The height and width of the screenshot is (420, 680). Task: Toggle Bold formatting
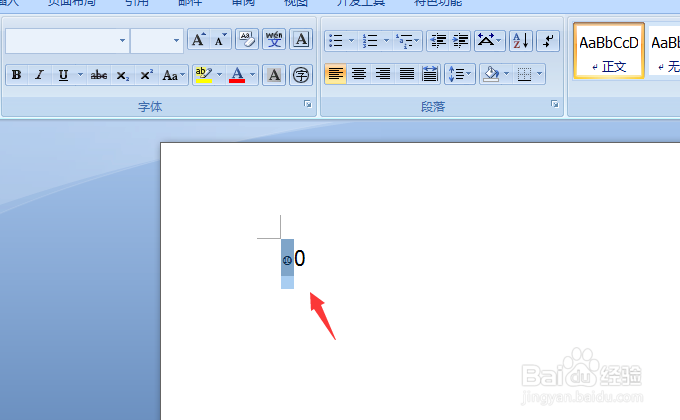point(16,75)
